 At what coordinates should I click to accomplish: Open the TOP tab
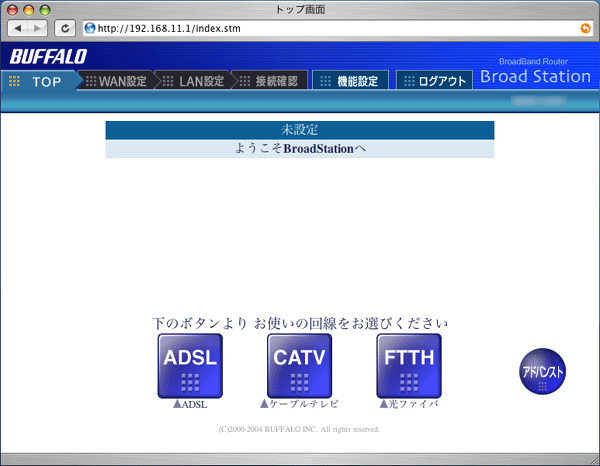41,81
